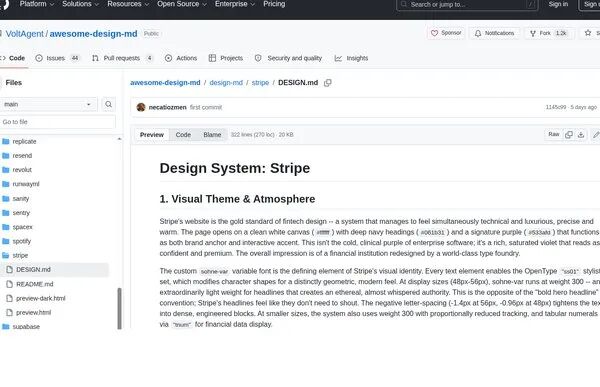Open the Raw file view
Screen dimensions: 600x387
tap(554, 134)
